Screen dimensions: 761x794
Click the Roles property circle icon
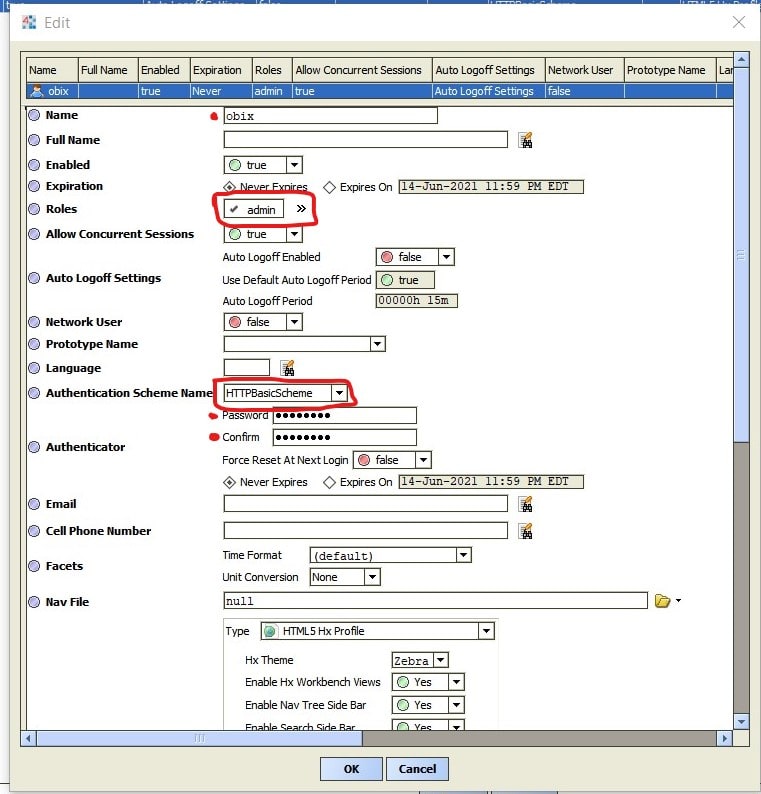(34, 209)
